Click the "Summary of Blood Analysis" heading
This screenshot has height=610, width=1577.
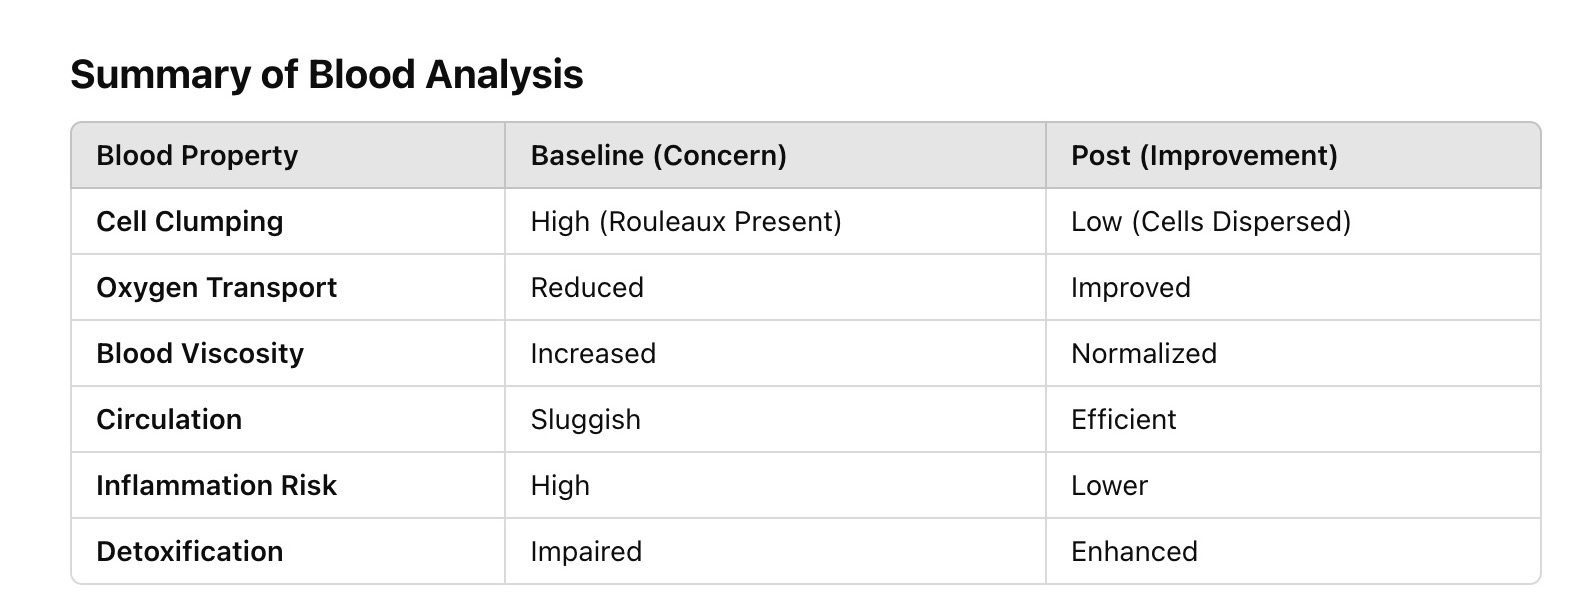pos(326,75)
